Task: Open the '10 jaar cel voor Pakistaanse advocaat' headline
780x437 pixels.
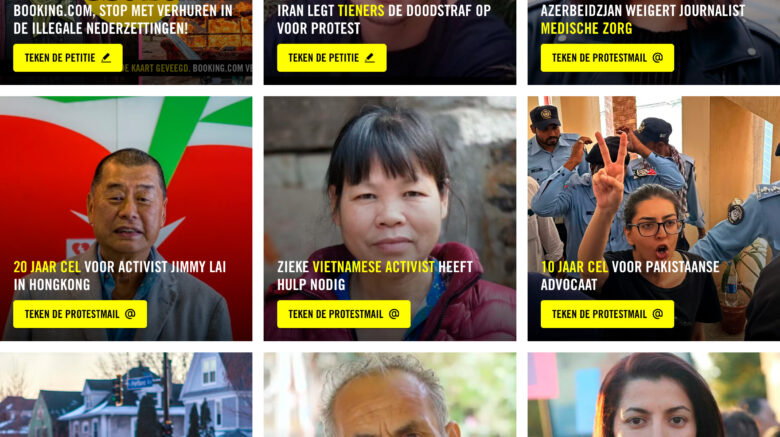Action: click(x=630, y=276)
